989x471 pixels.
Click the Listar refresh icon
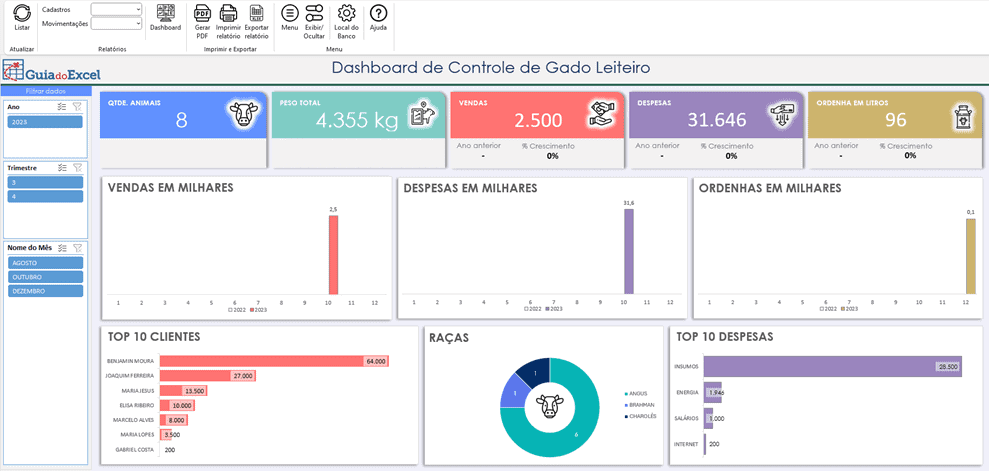[21, 13]
